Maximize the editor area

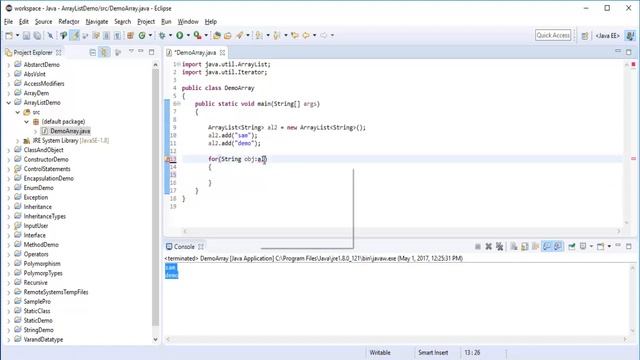coord(629,52)
